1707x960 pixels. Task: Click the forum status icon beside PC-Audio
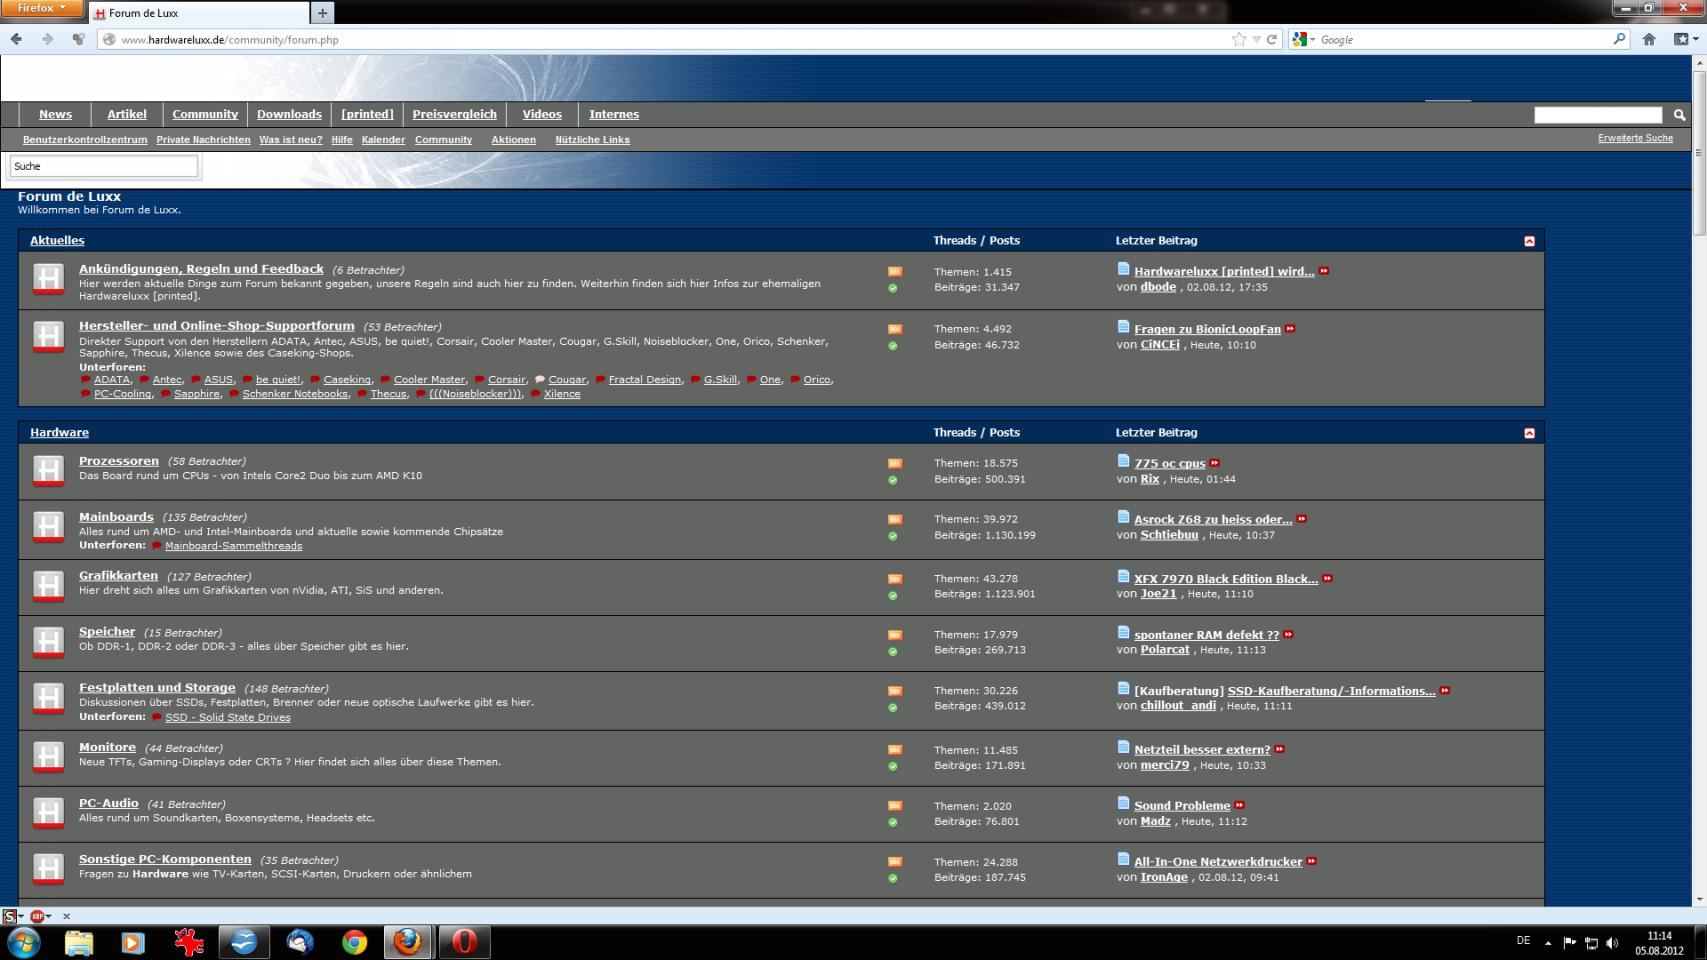click(48, 813)
